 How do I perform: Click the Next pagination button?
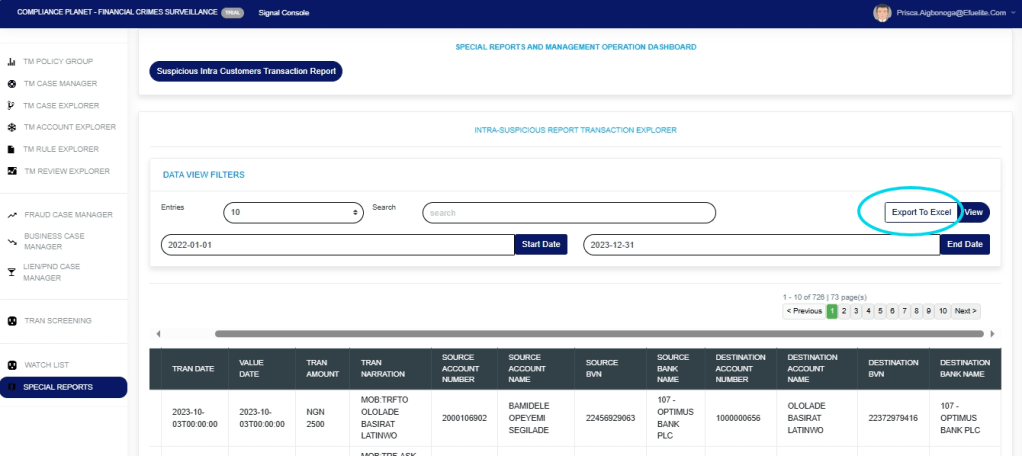pos(965,311)
